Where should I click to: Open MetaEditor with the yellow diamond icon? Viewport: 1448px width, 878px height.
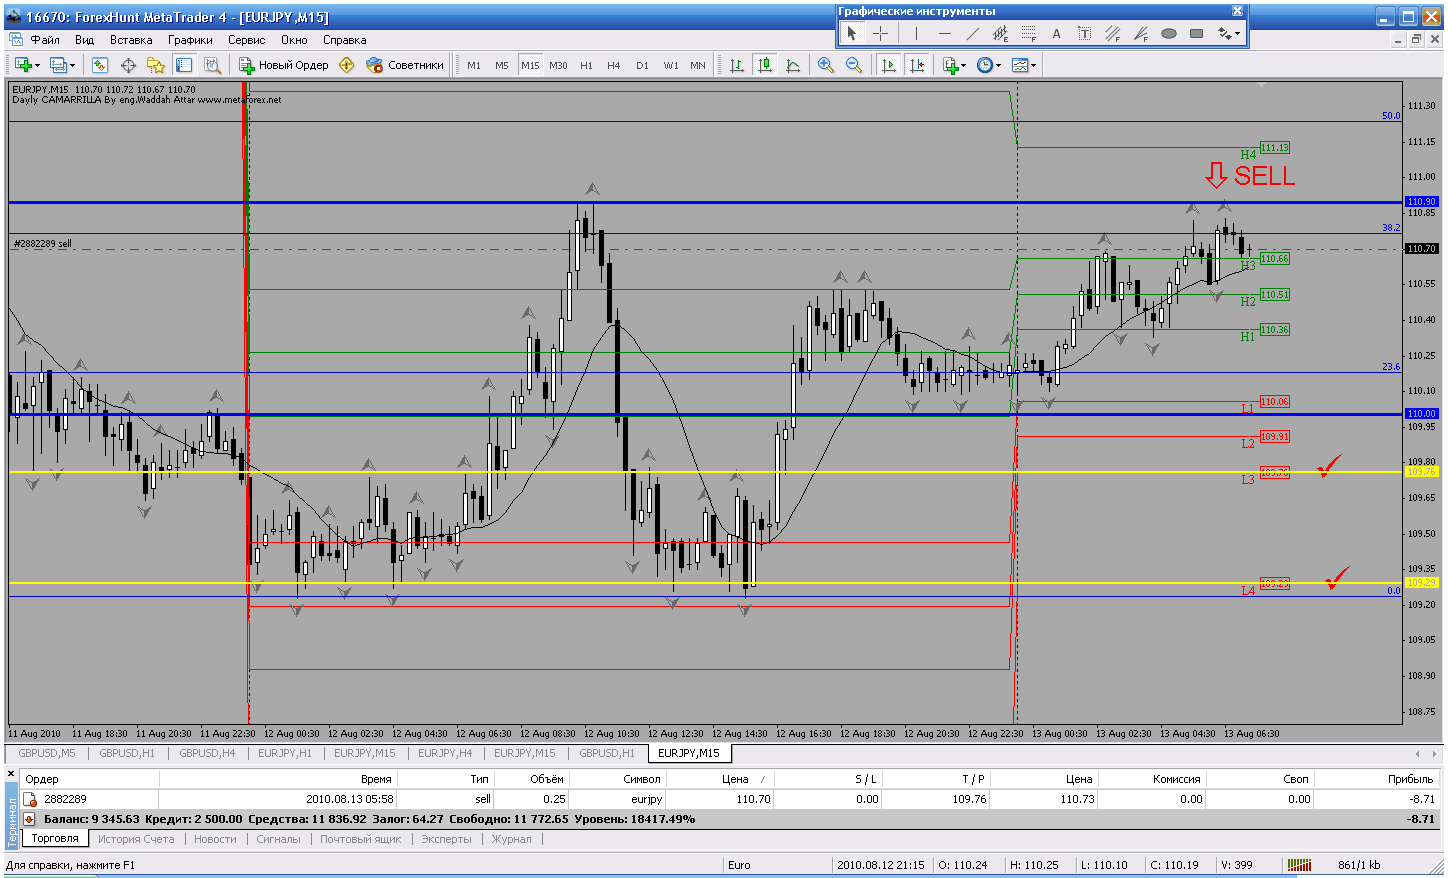[347, 65]
